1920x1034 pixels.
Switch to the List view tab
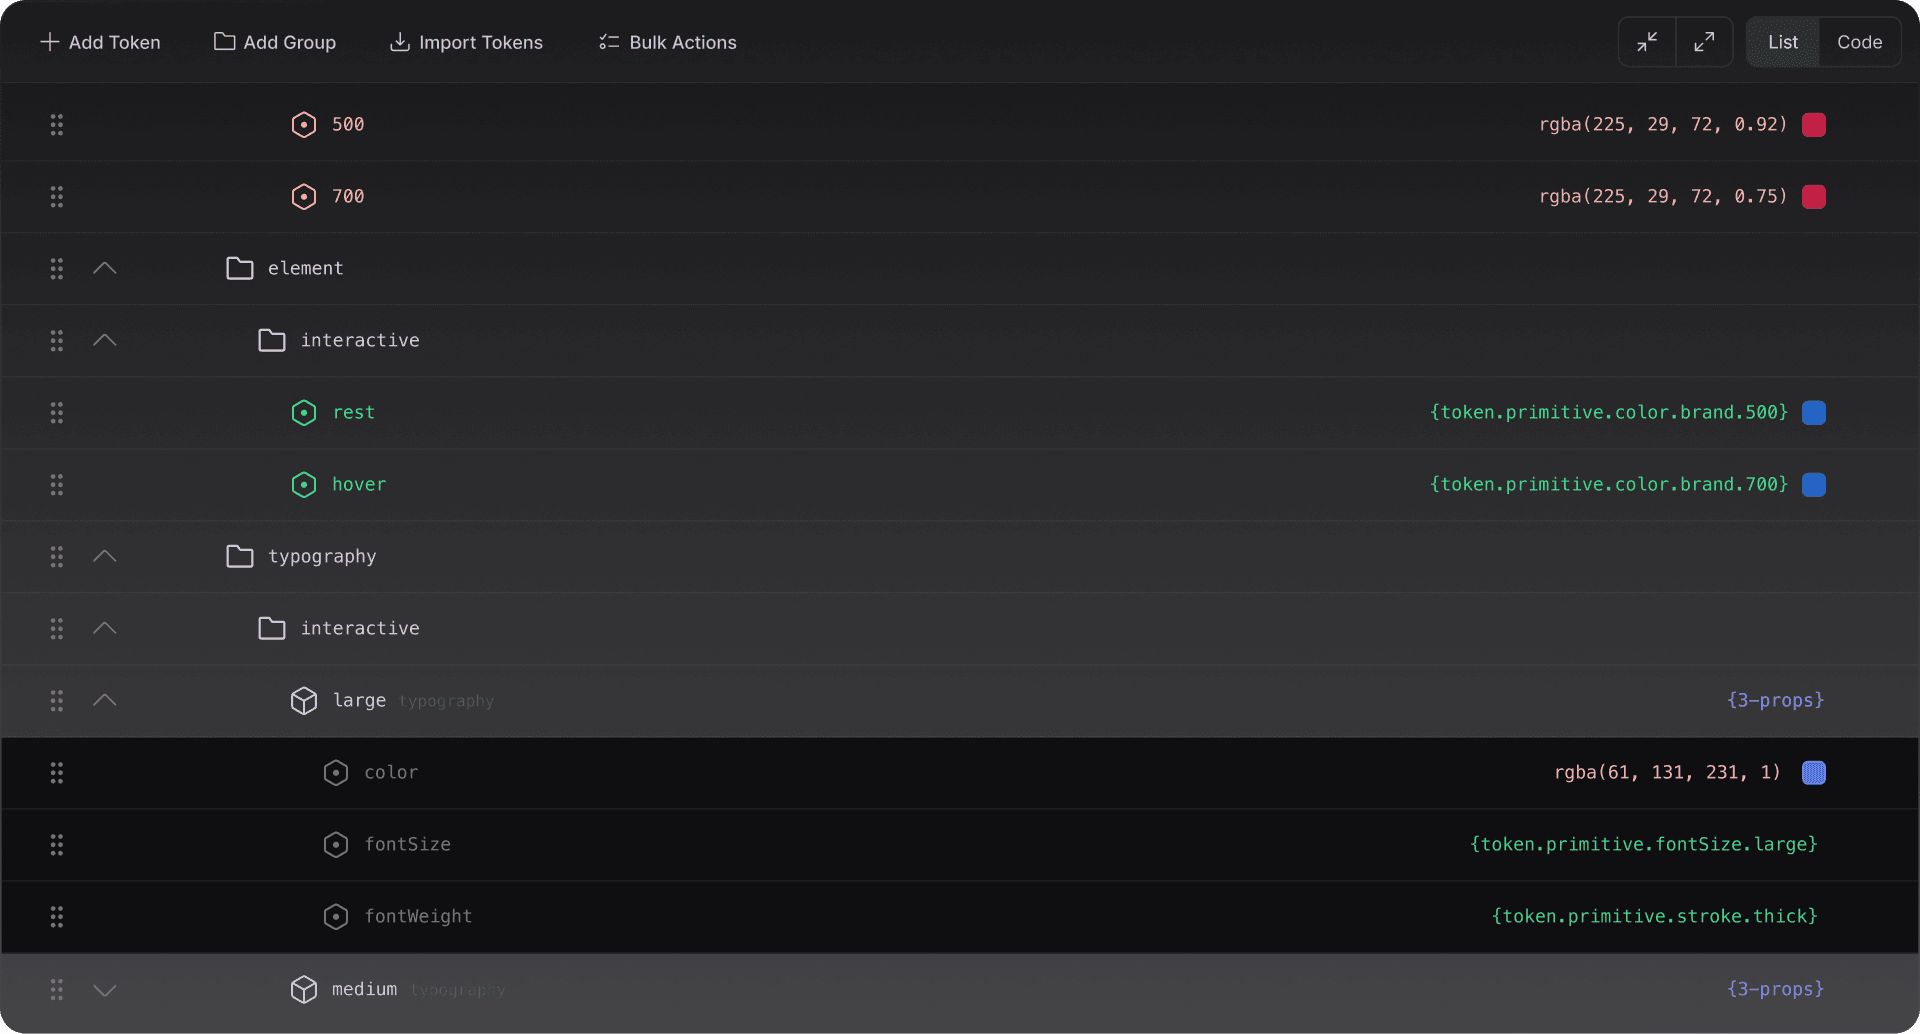(x=1783, y=42)
